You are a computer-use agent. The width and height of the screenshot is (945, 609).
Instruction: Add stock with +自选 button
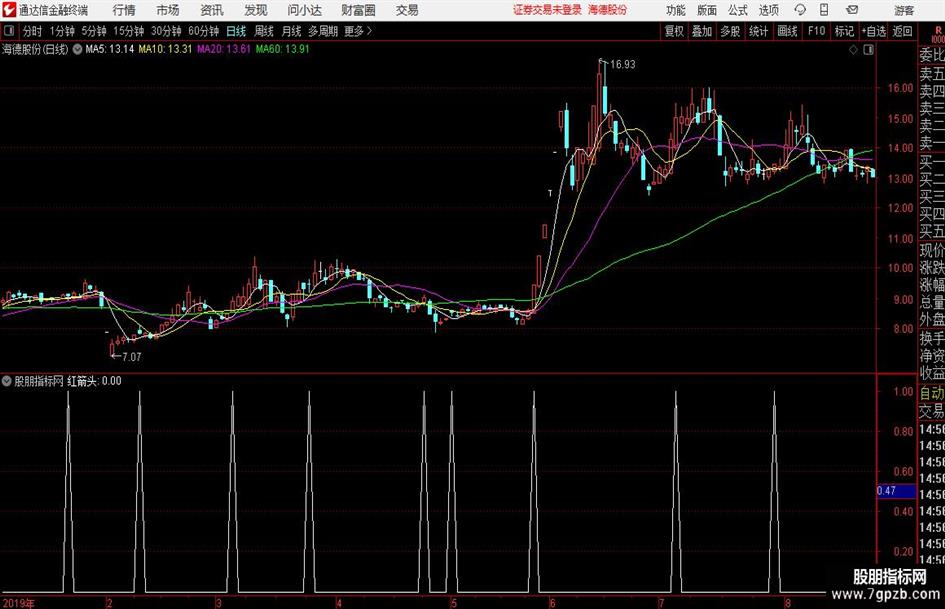[874, 31]
